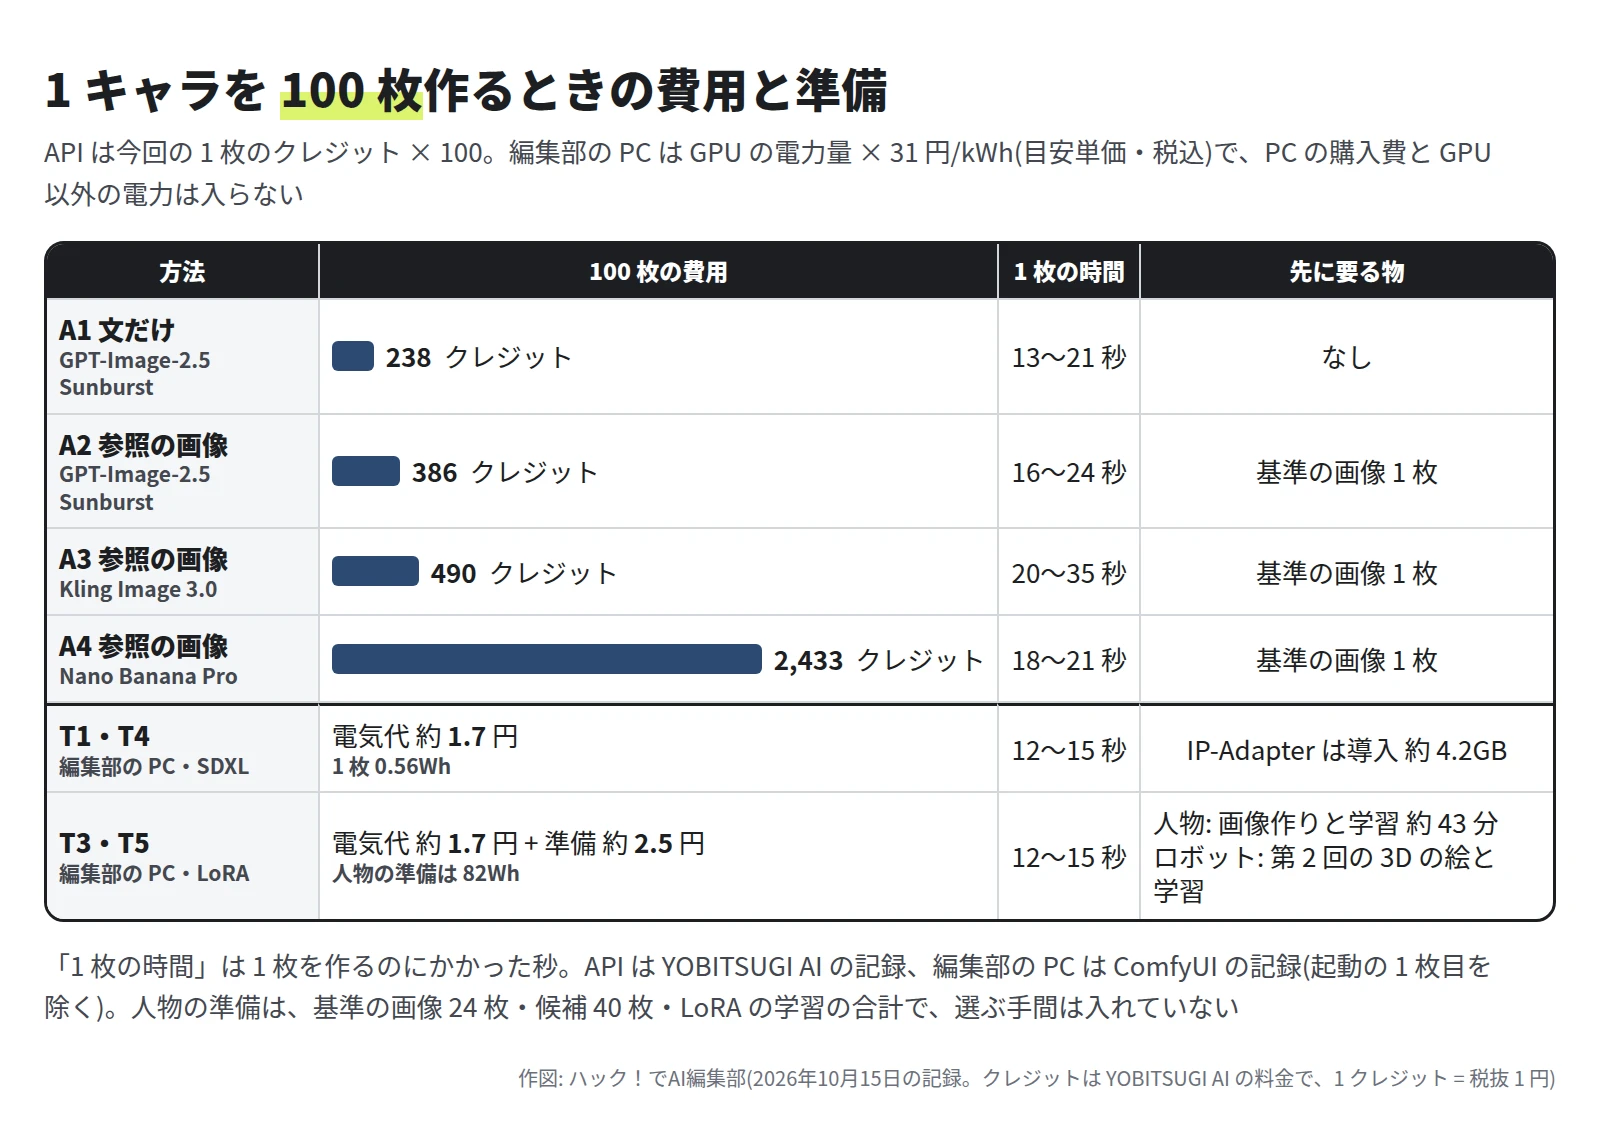Click 基準の画像 1 枚 in the A3 row

tap(1347, 573)
